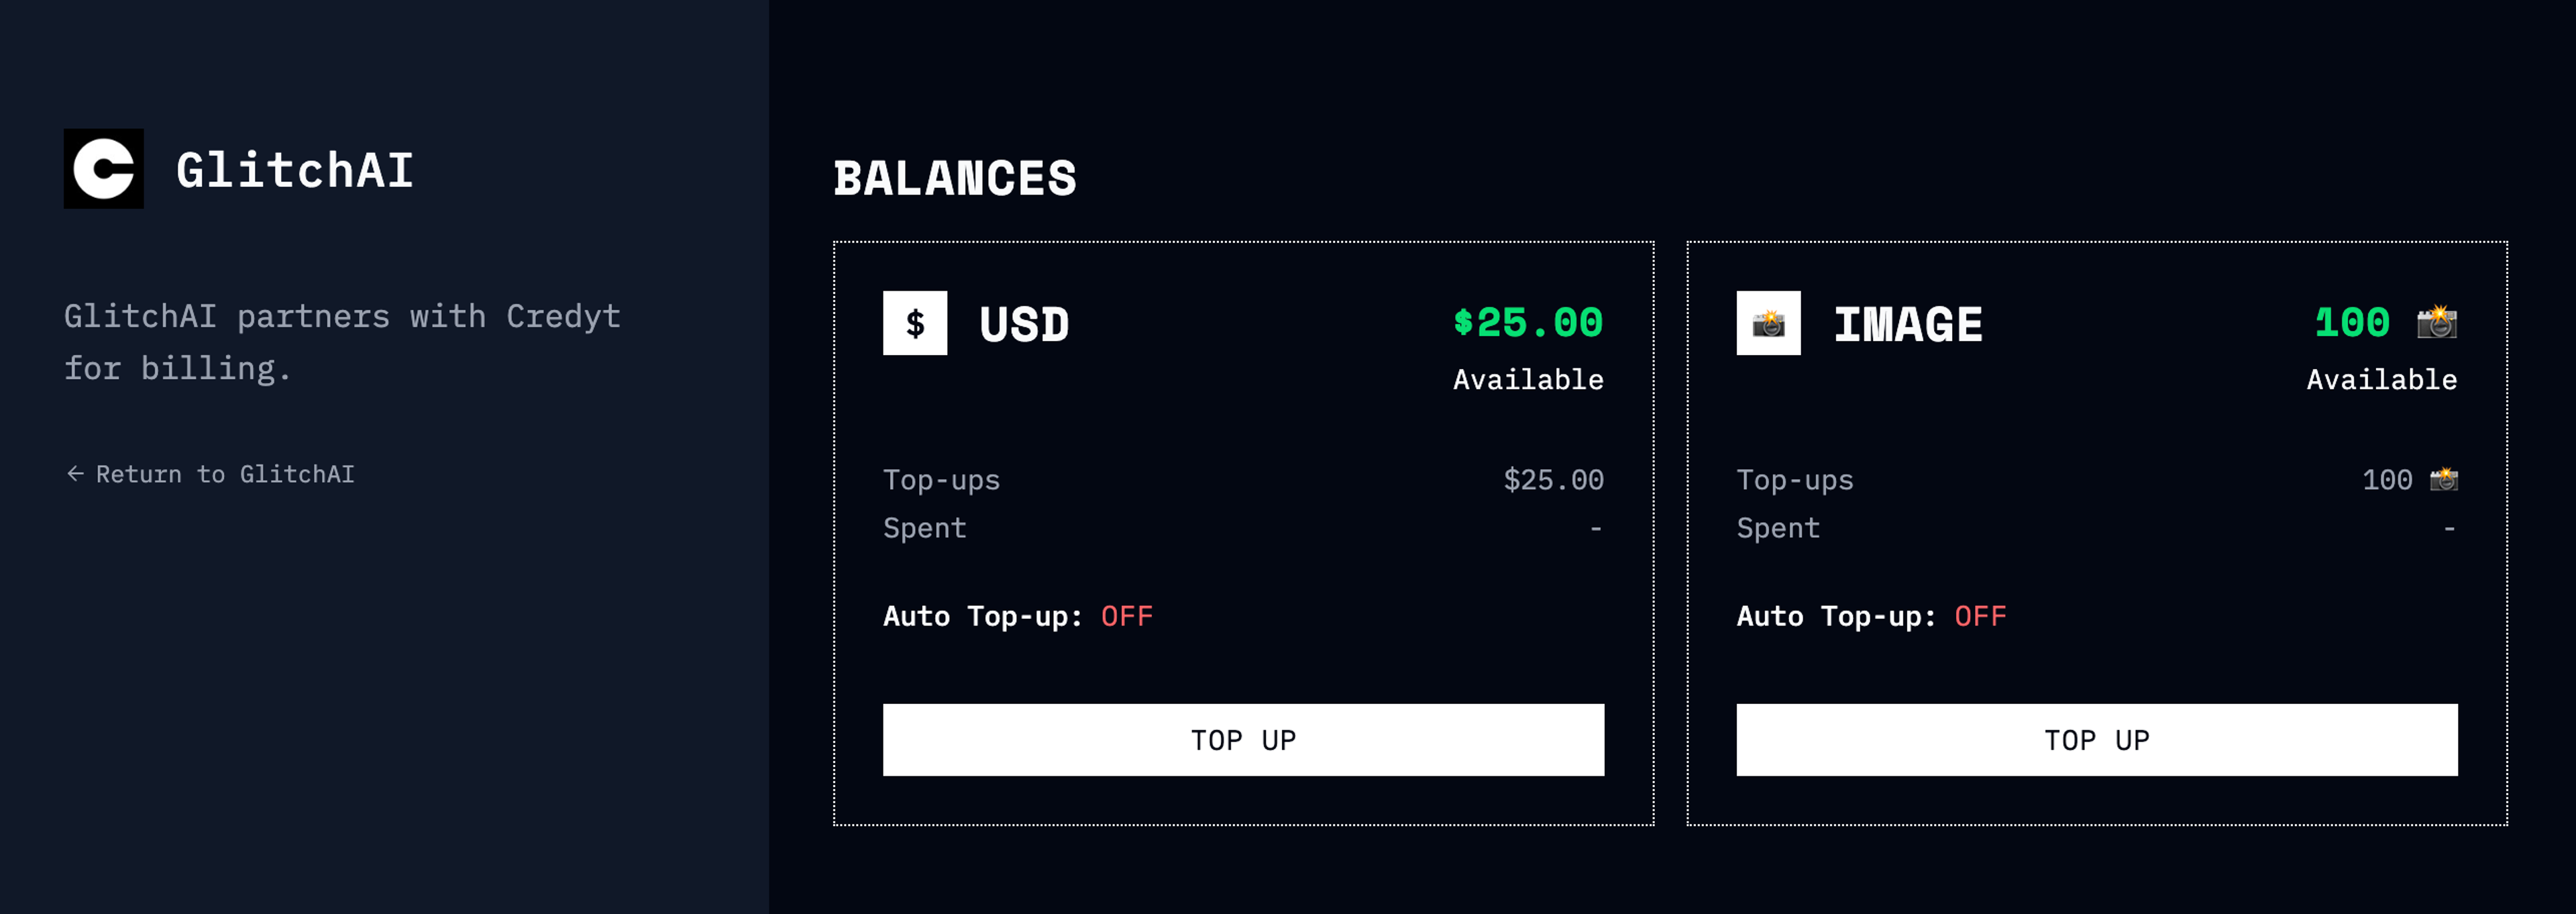2576x914 pixels.
Task: Click the camera icon on IMAGE card
Action: tap(1768, 322)
